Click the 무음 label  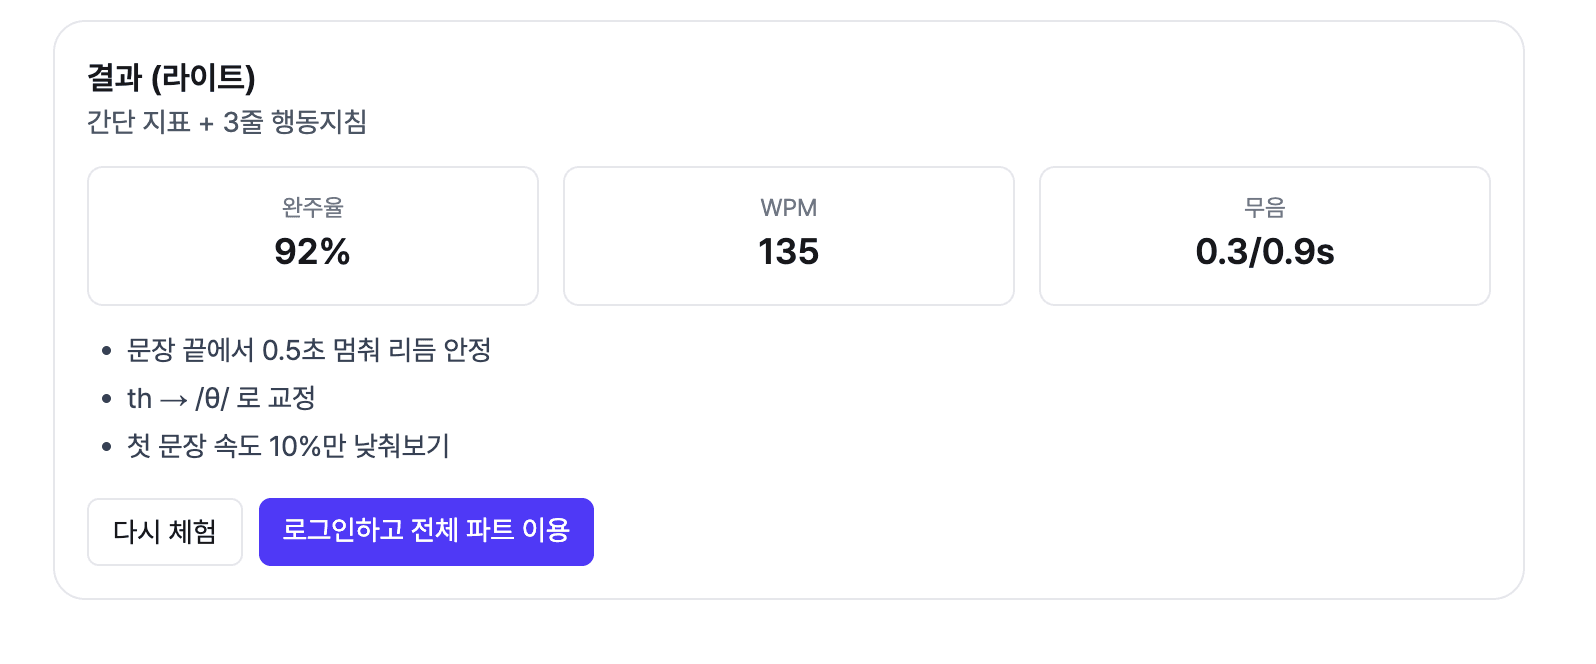[x=1264, y=207]
